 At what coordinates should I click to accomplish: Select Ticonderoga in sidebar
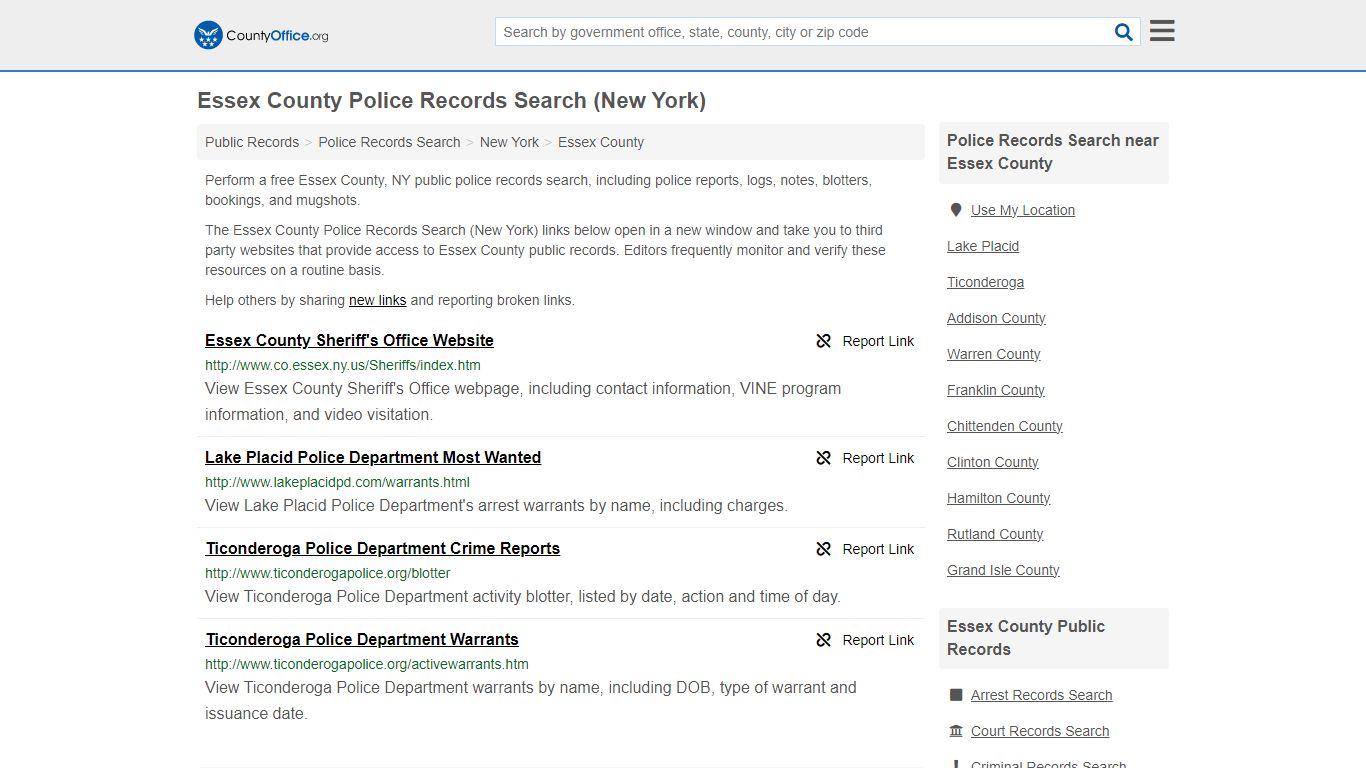point(985,282)
